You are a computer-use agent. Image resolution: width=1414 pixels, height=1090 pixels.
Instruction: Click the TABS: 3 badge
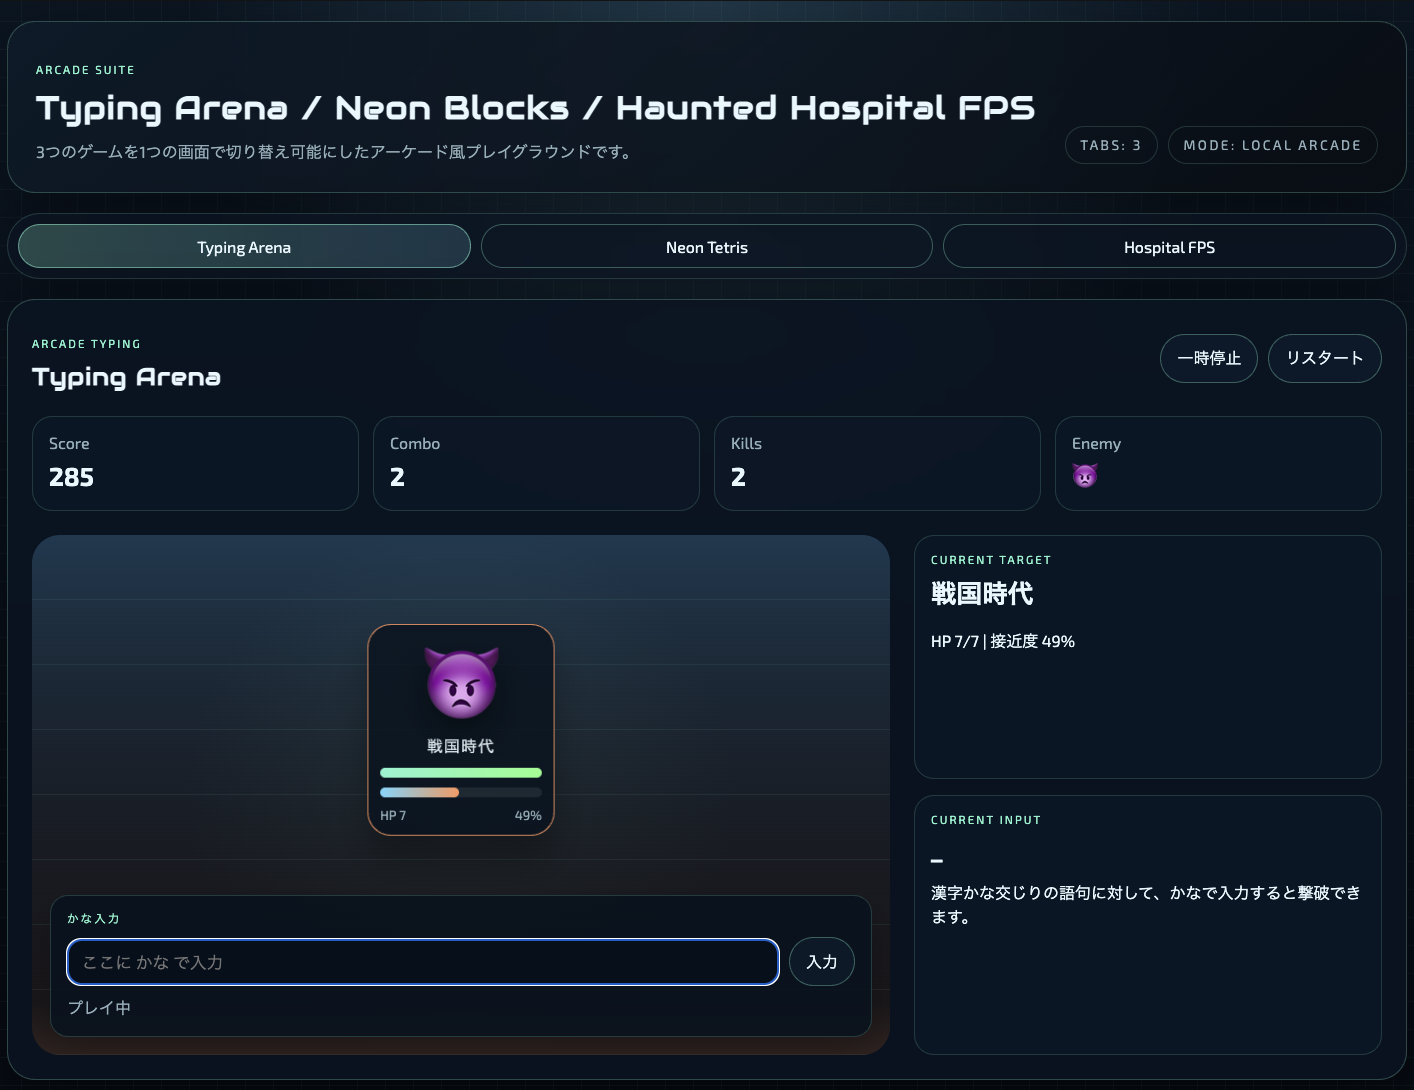pos(1110,145)
